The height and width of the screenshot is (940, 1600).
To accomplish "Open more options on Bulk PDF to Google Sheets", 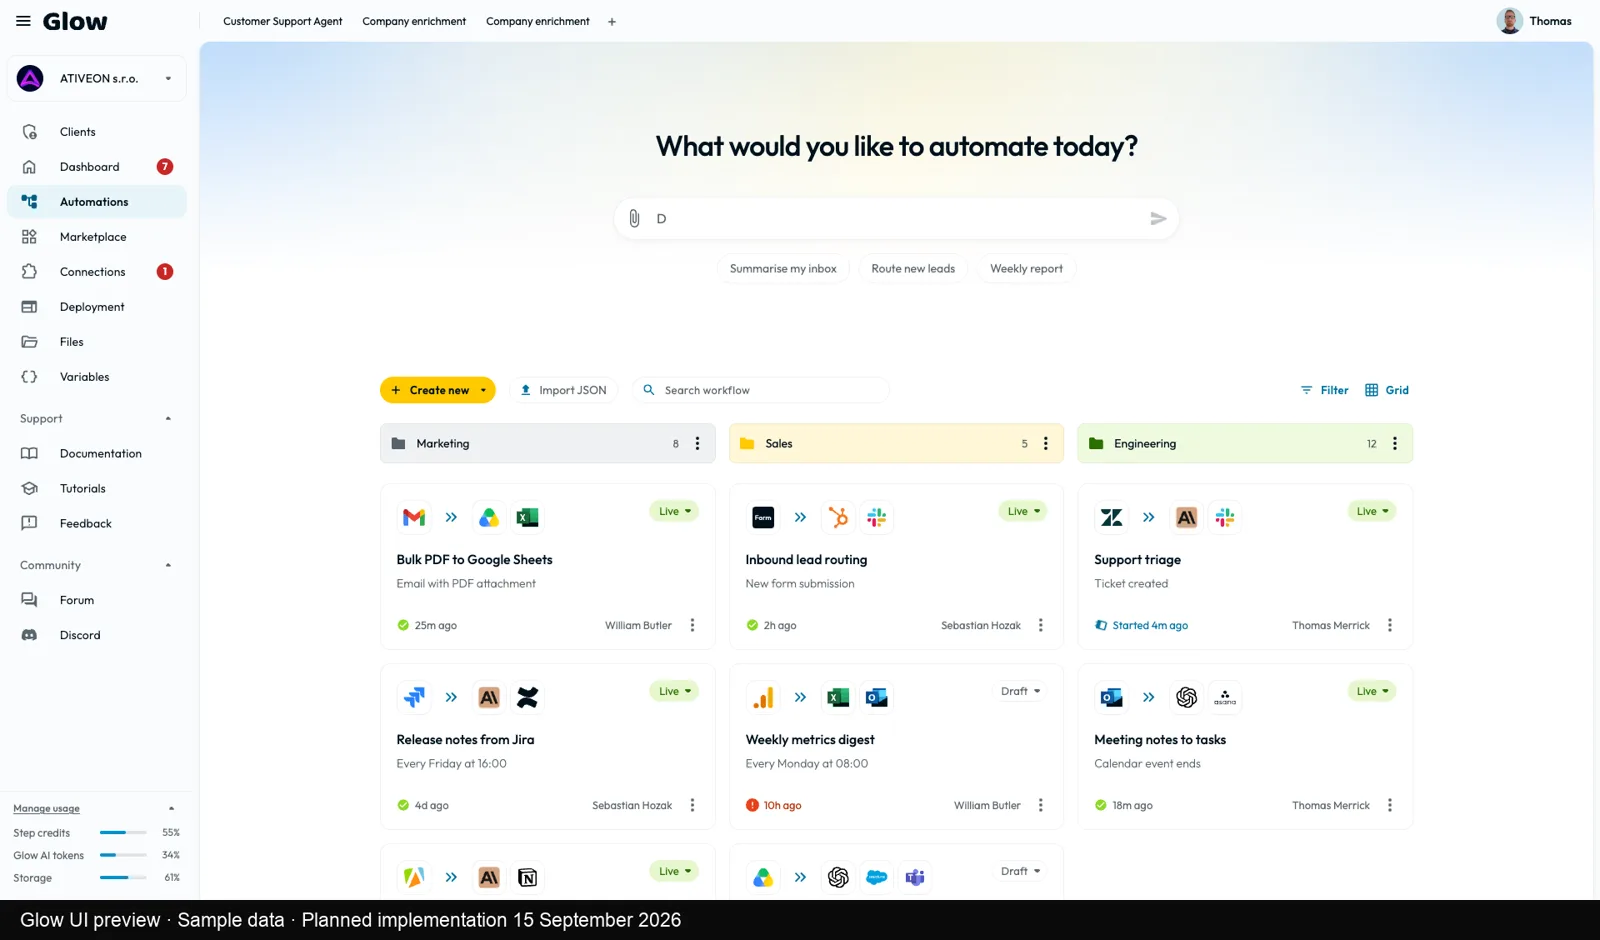I will point(692,625).
